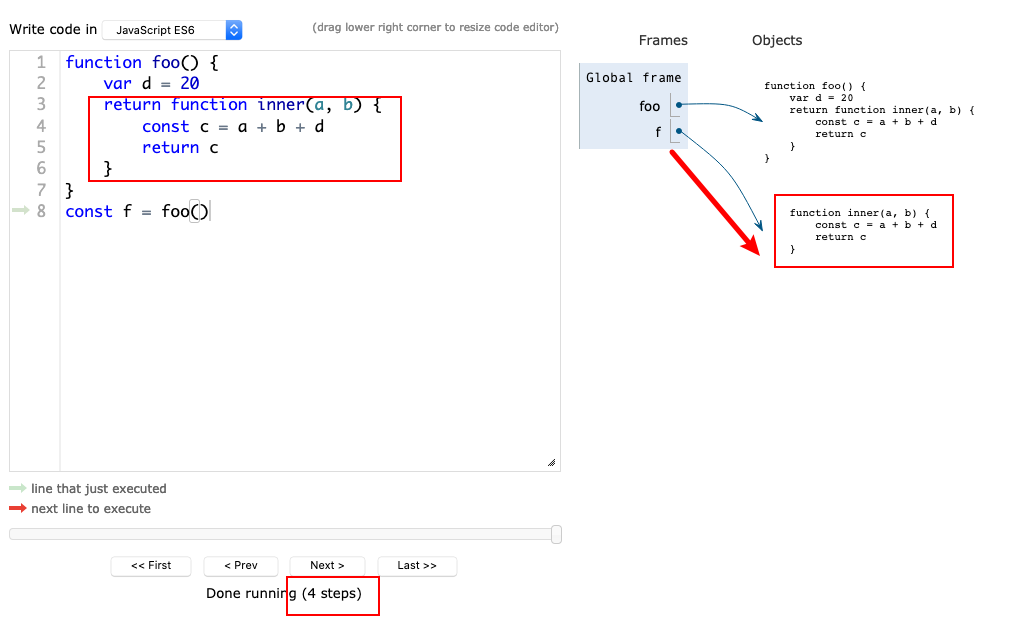Click the editor resize handle in lower right corner
This screenshot has height=620, width=1030.
551,462
